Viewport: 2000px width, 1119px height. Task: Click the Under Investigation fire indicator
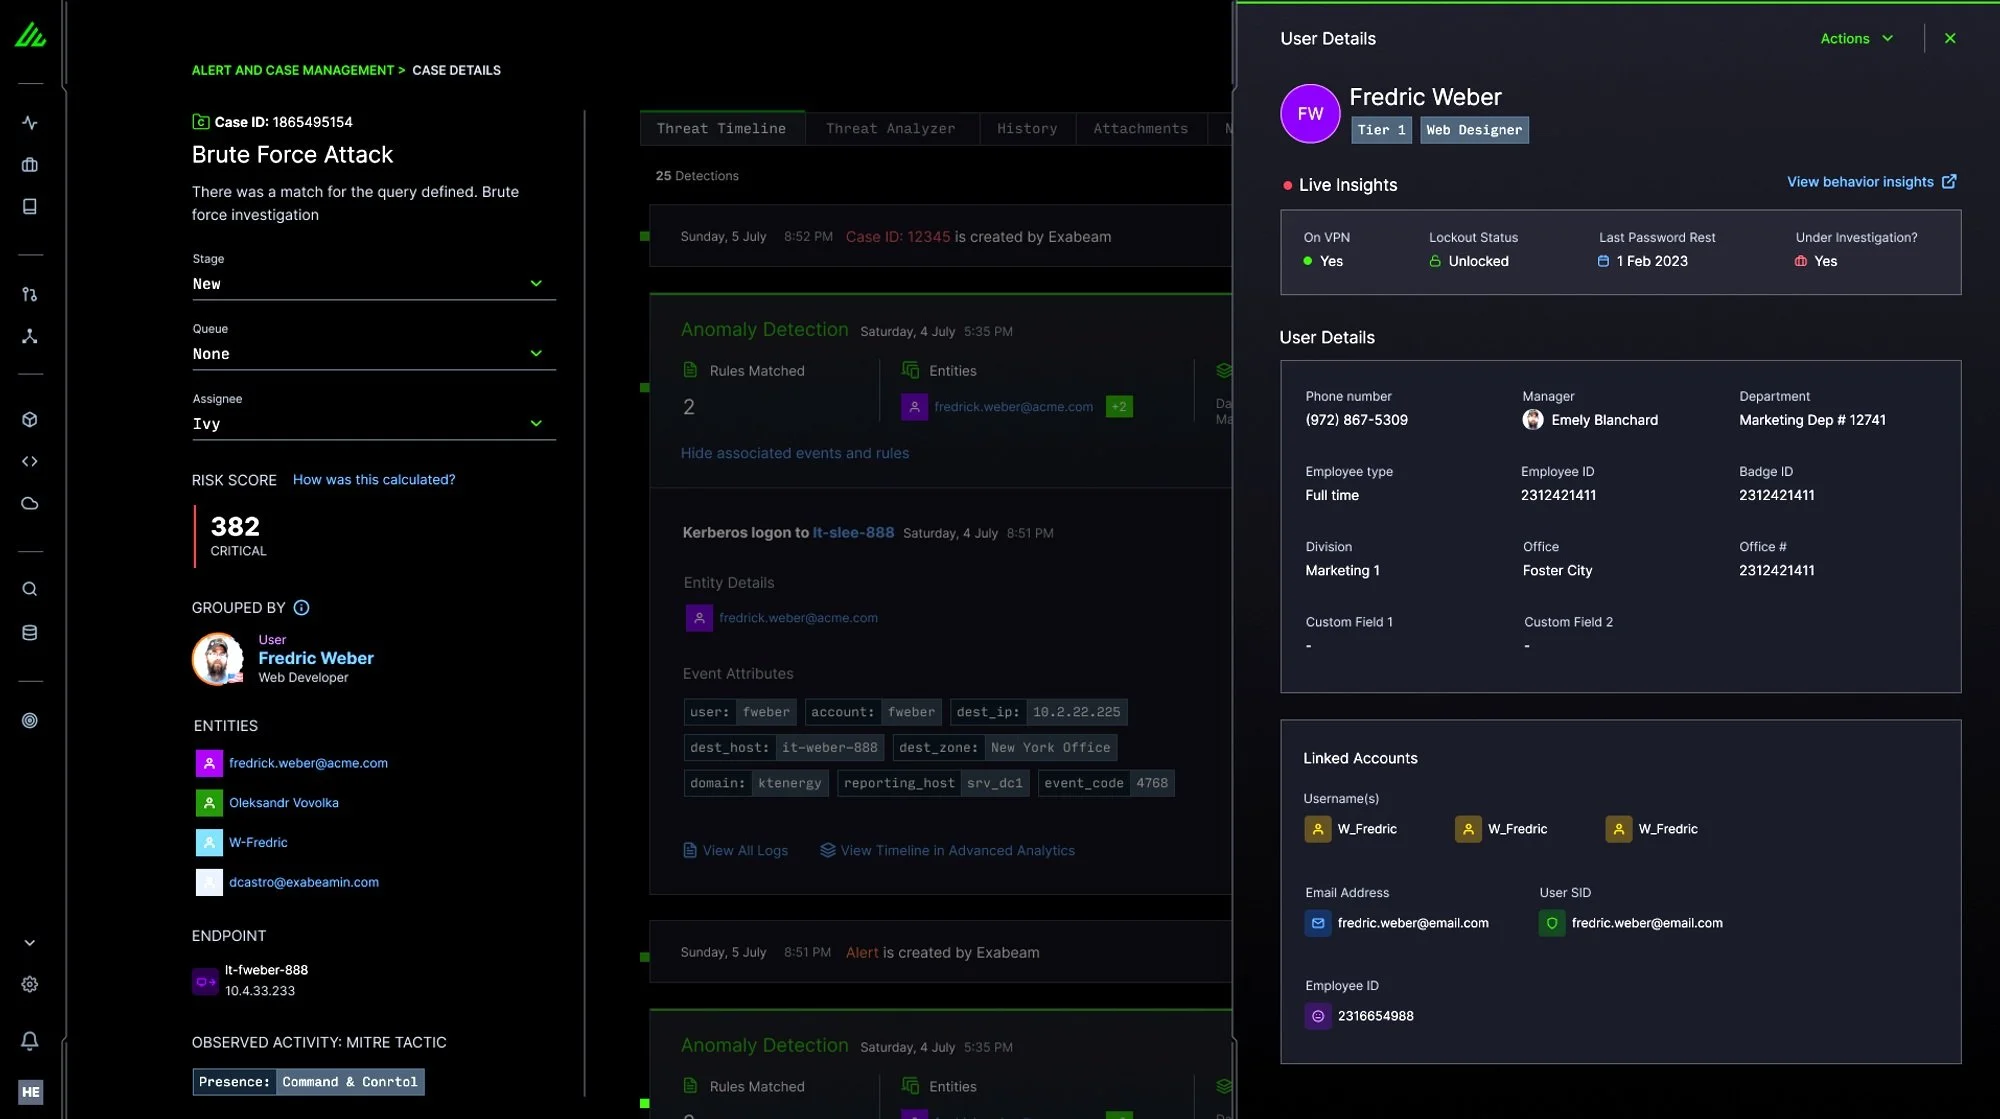pyautogui.click(x=1814, y=261)
